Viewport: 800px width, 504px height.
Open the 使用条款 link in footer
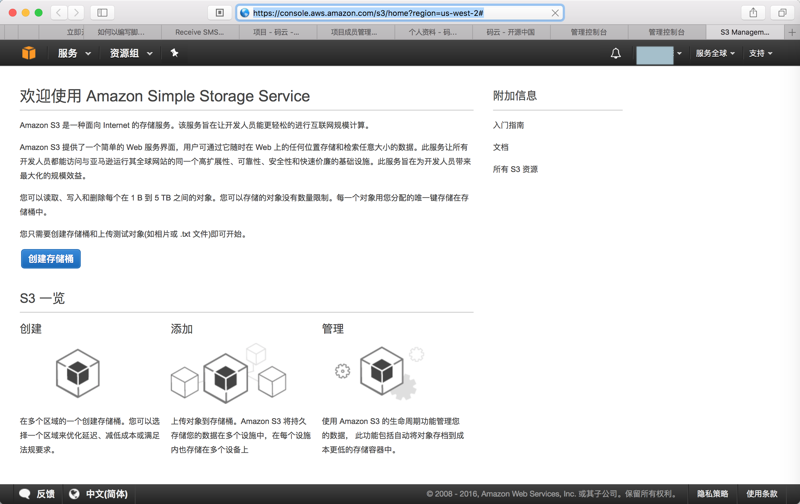(x=762, y=494)
